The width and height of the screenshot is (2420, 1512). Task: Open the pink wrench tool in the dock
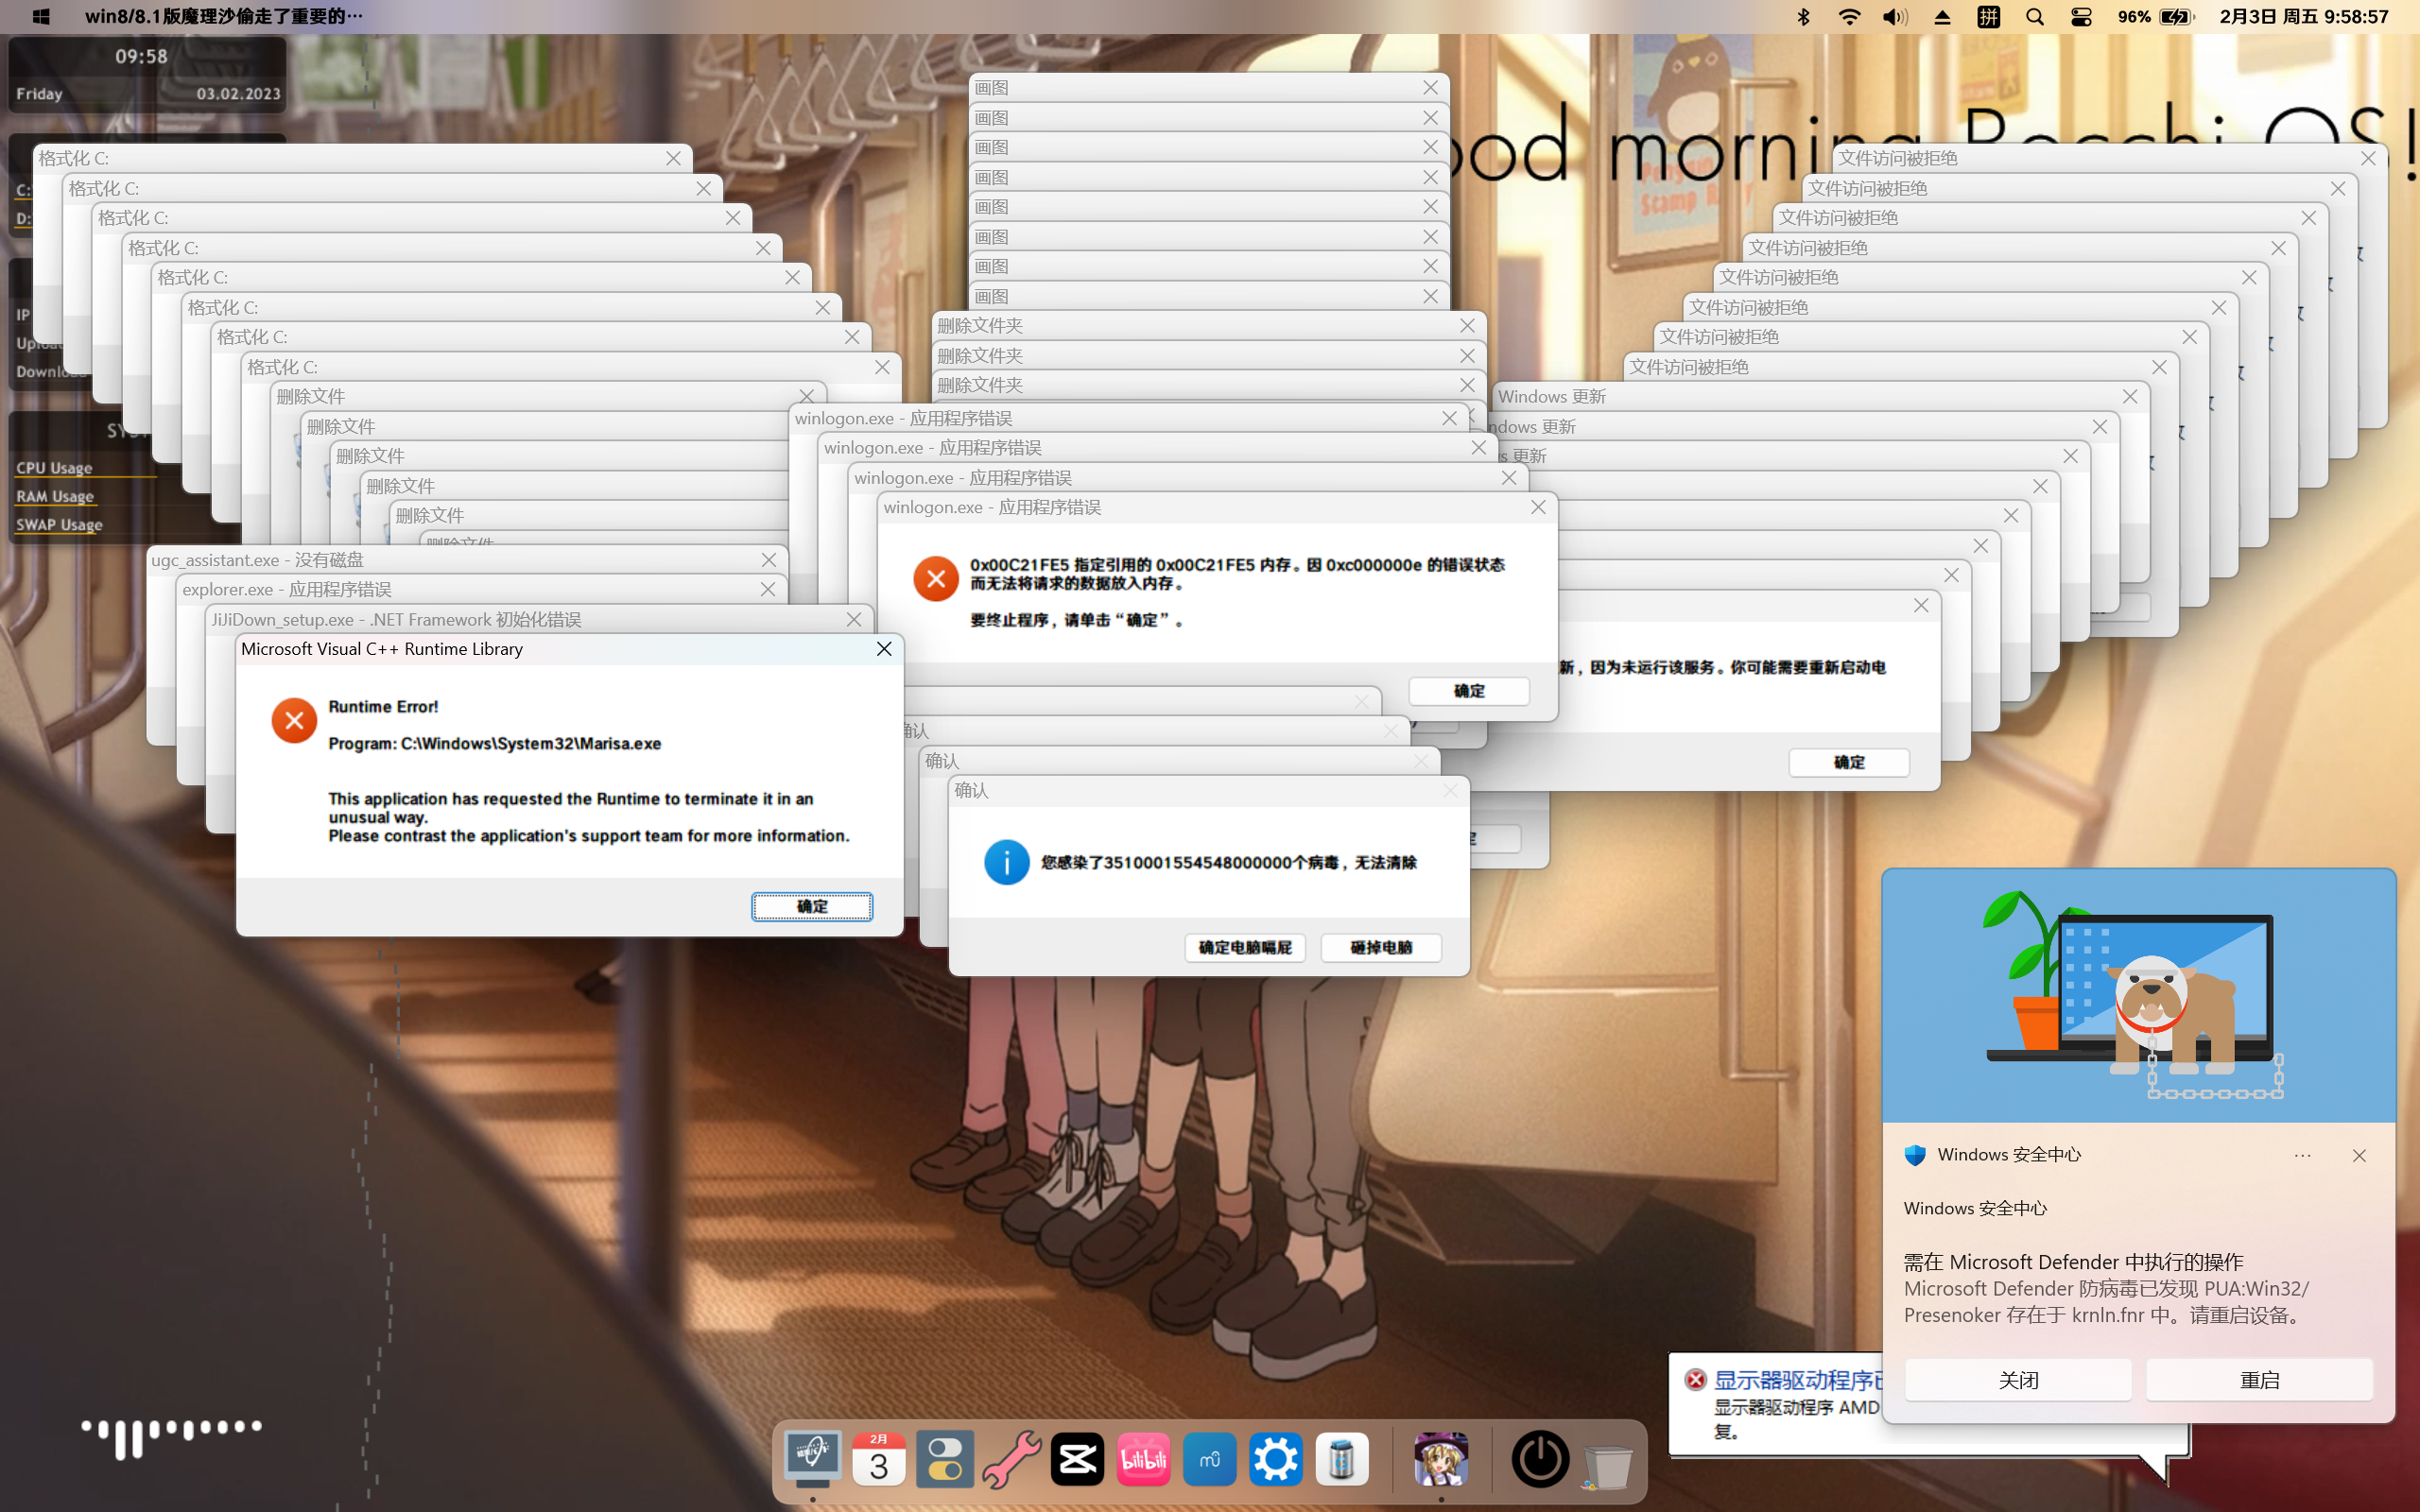(x=1011, y=1459)
